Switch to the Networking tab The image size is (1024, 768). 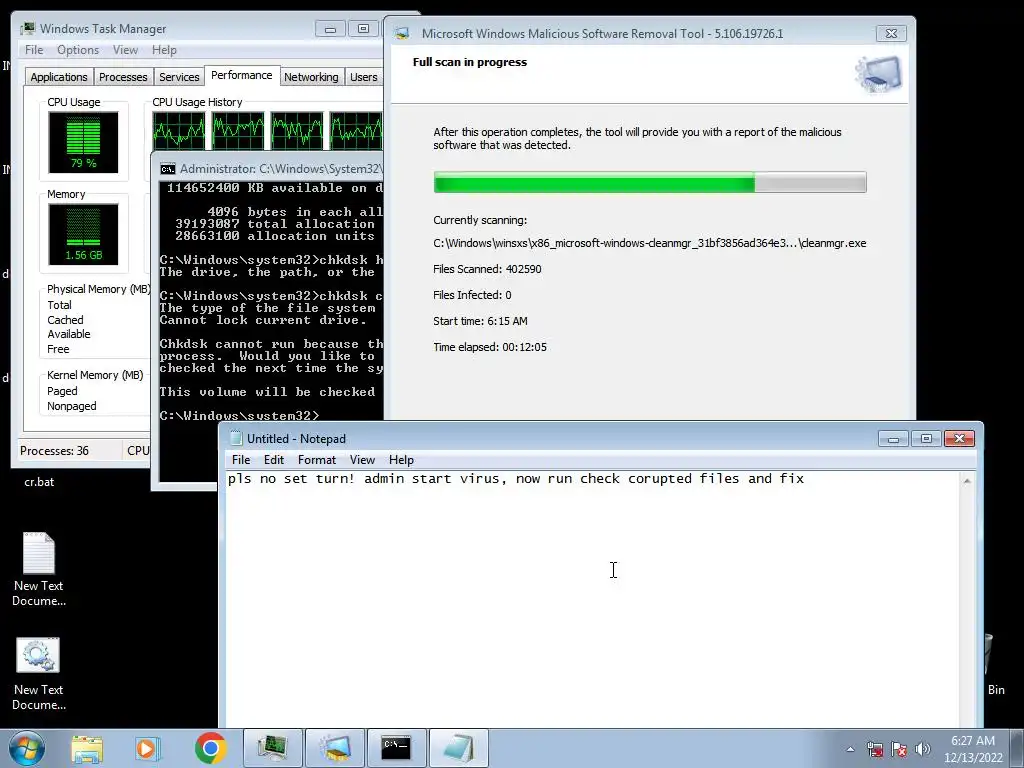311,77
